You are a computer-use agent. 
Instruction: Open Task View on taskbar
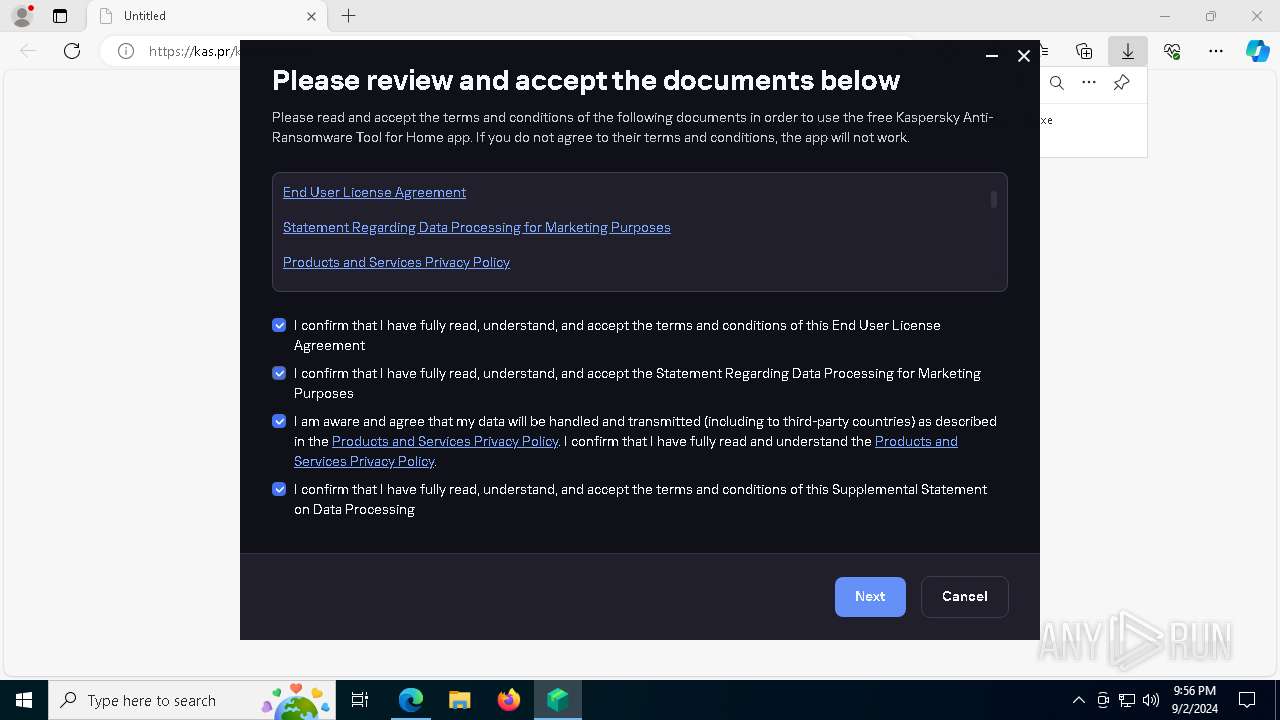pos(360,700)
